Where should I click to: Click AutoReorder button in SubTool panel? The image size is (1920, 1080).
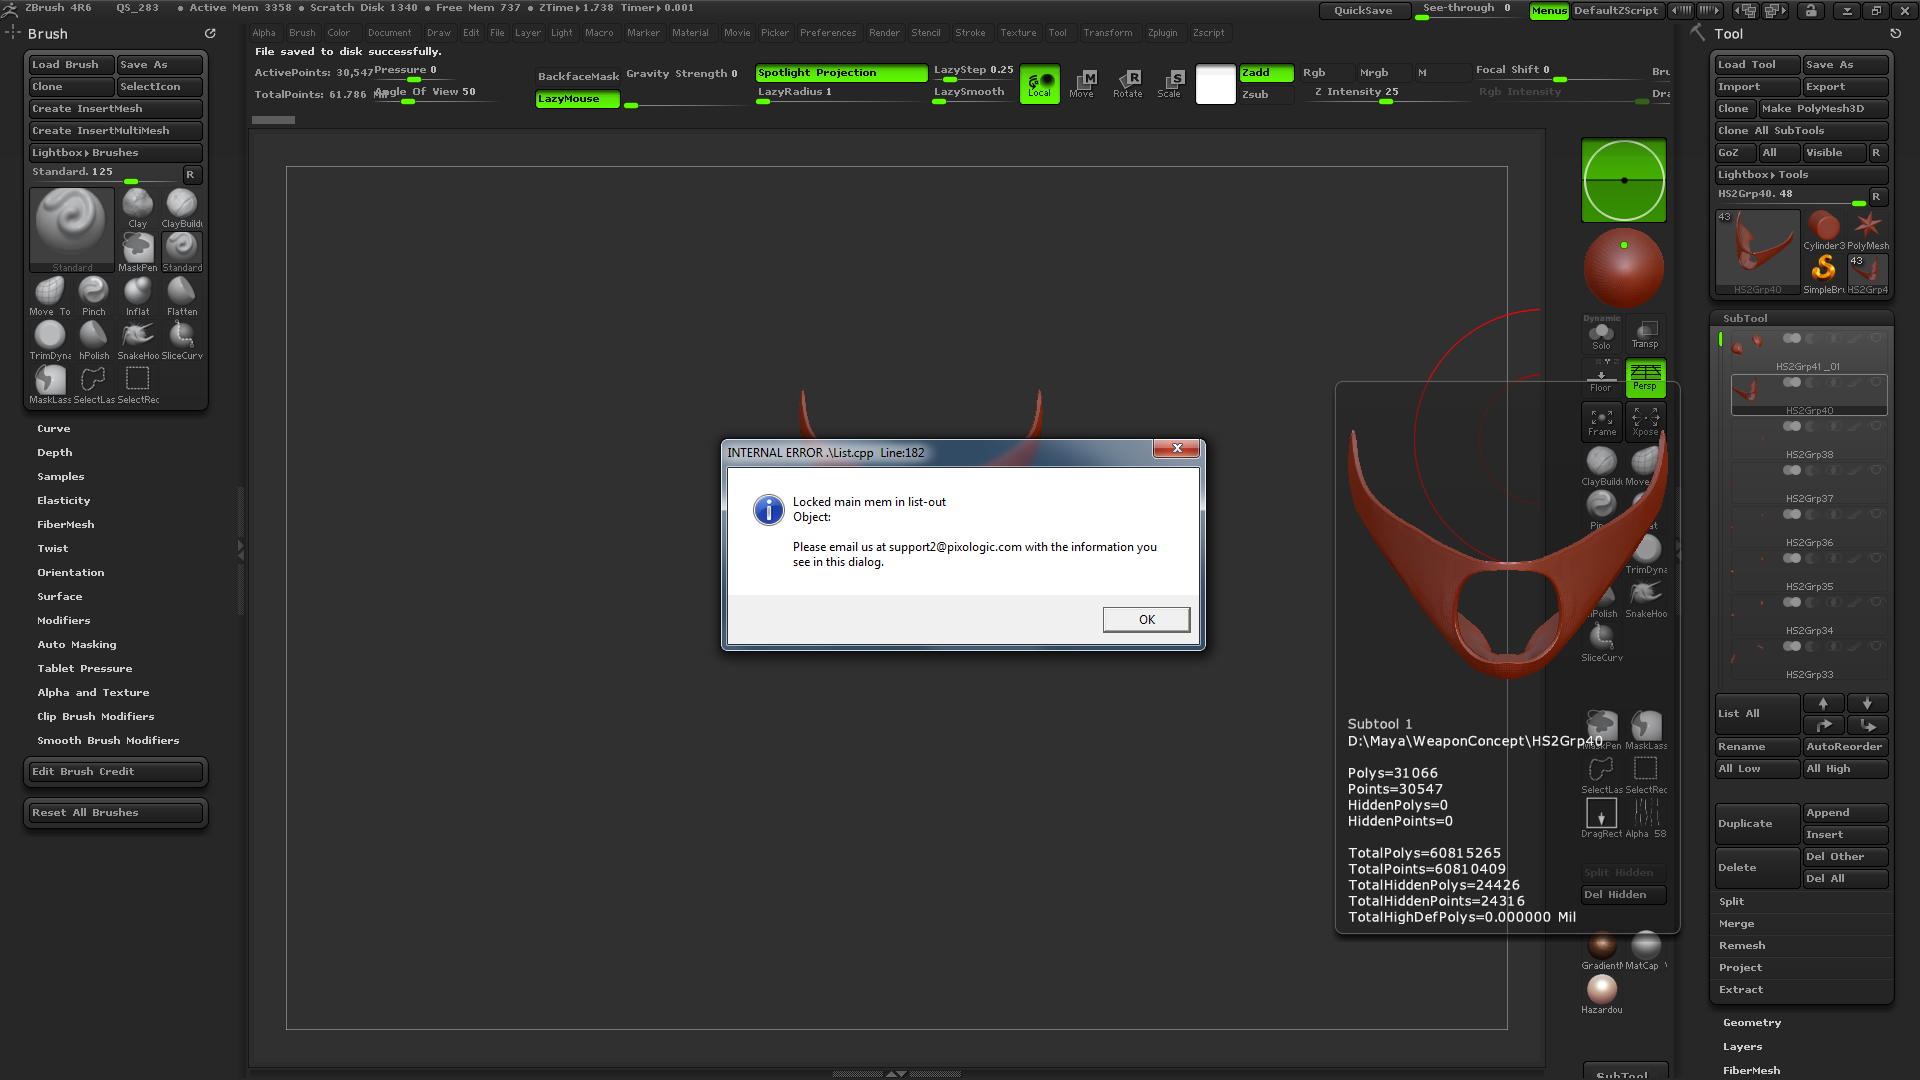click(x=1844, y=746)
